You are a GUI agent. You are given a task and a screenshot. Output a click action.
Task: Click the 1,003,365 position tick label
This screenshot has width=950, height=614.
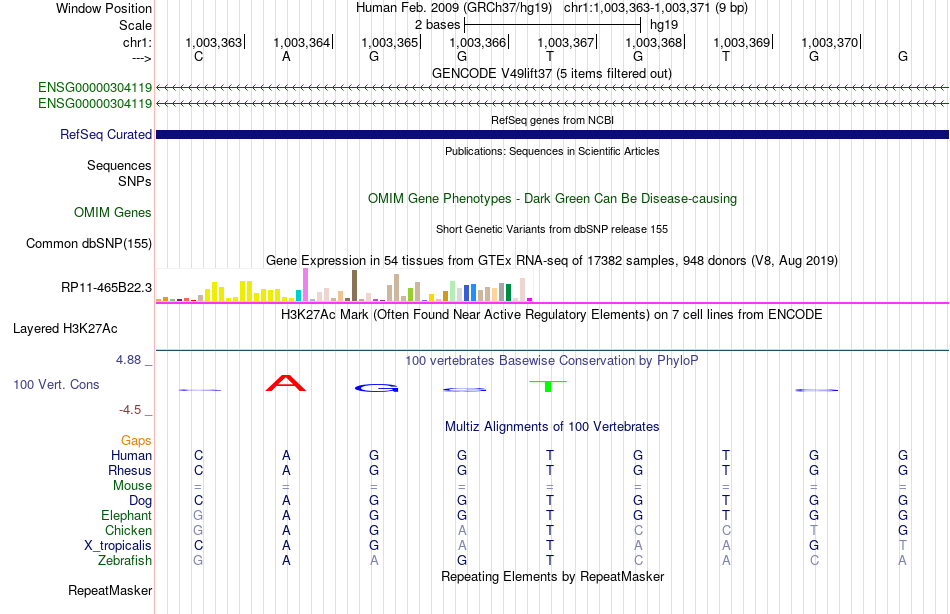[x=390, y=42]
